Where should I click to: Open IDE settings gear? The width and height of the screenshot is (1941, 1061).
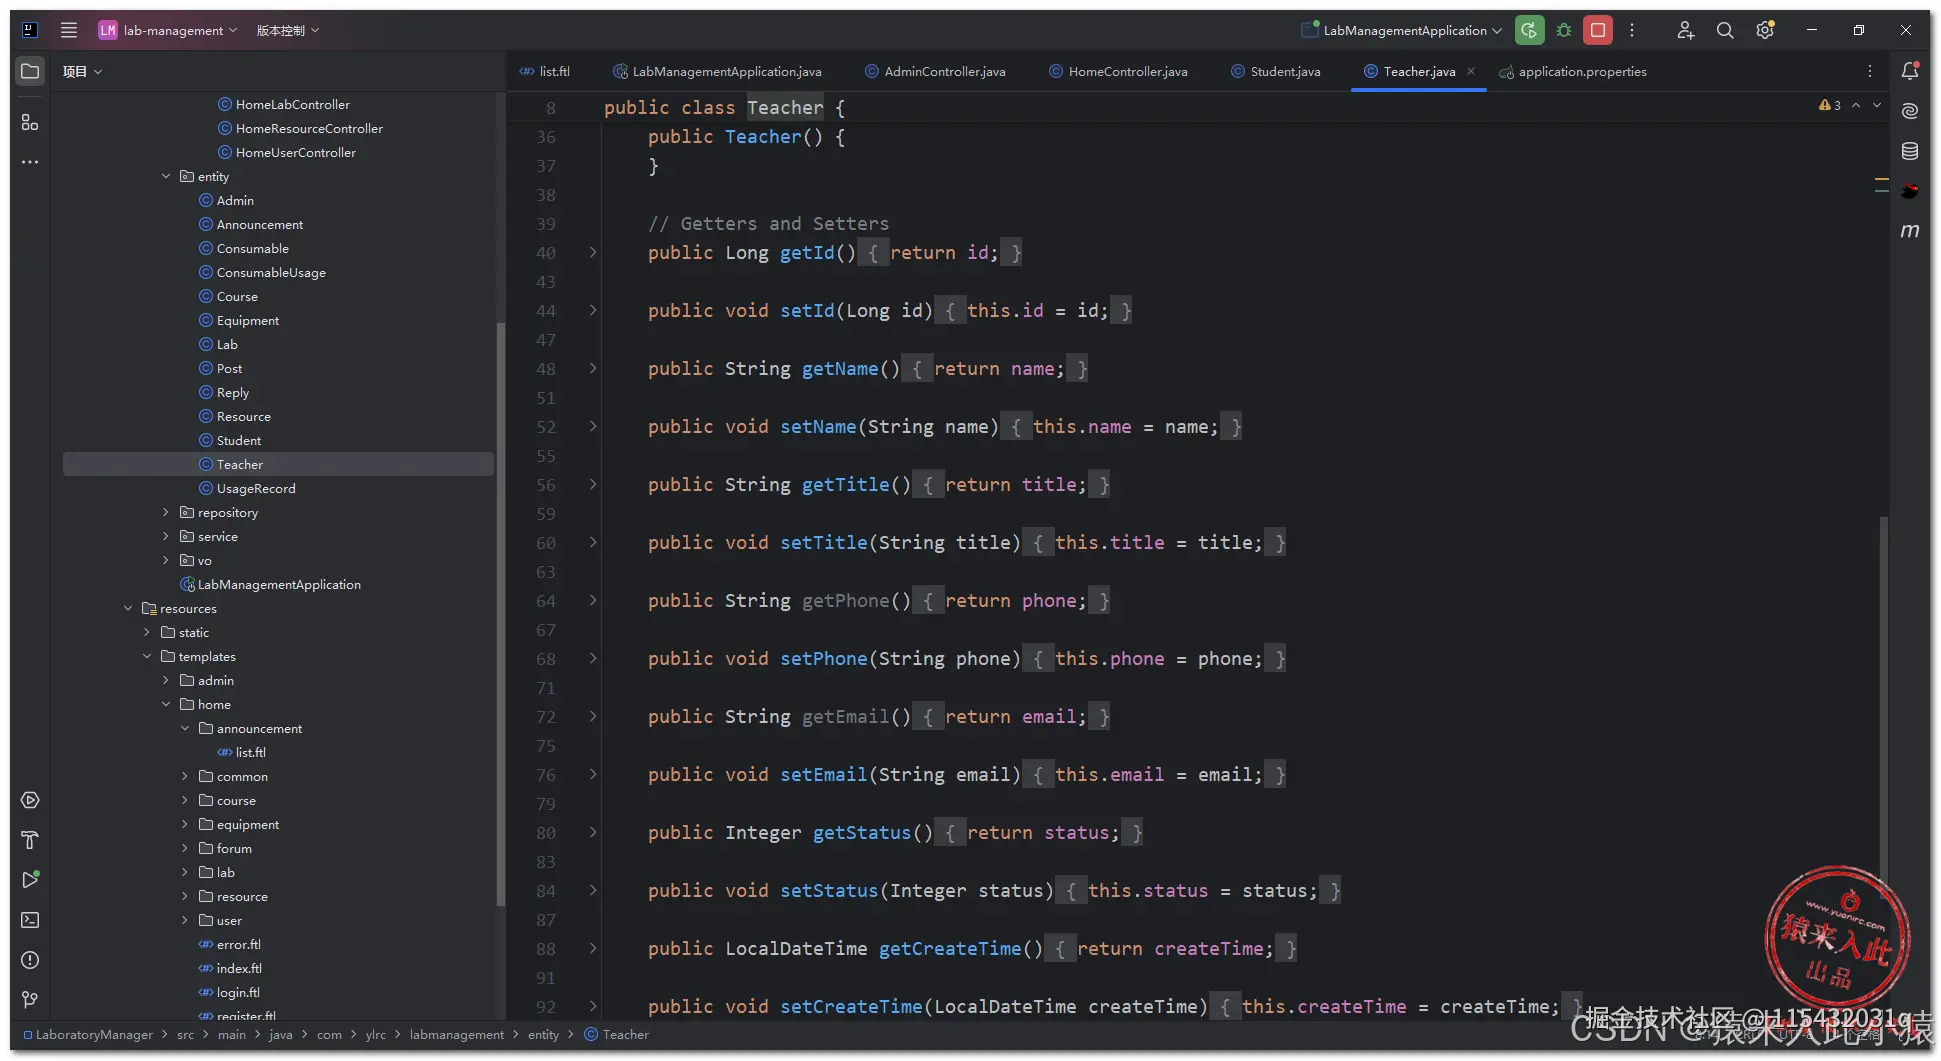click(x=1765, y=30)
